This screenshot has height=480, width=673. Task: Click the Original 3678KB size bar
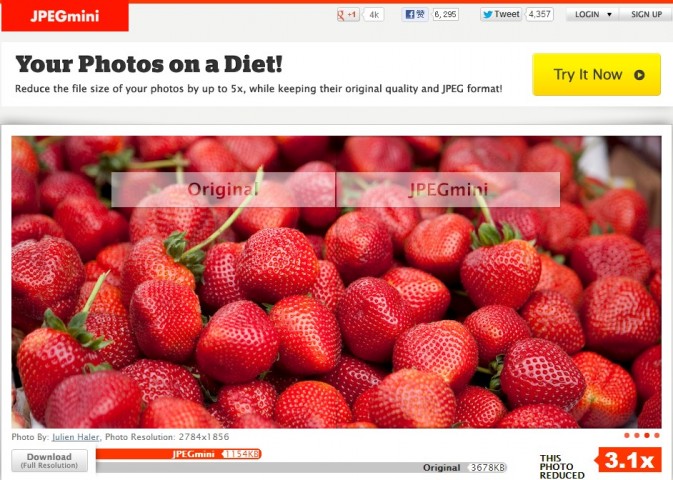point(301,468)
